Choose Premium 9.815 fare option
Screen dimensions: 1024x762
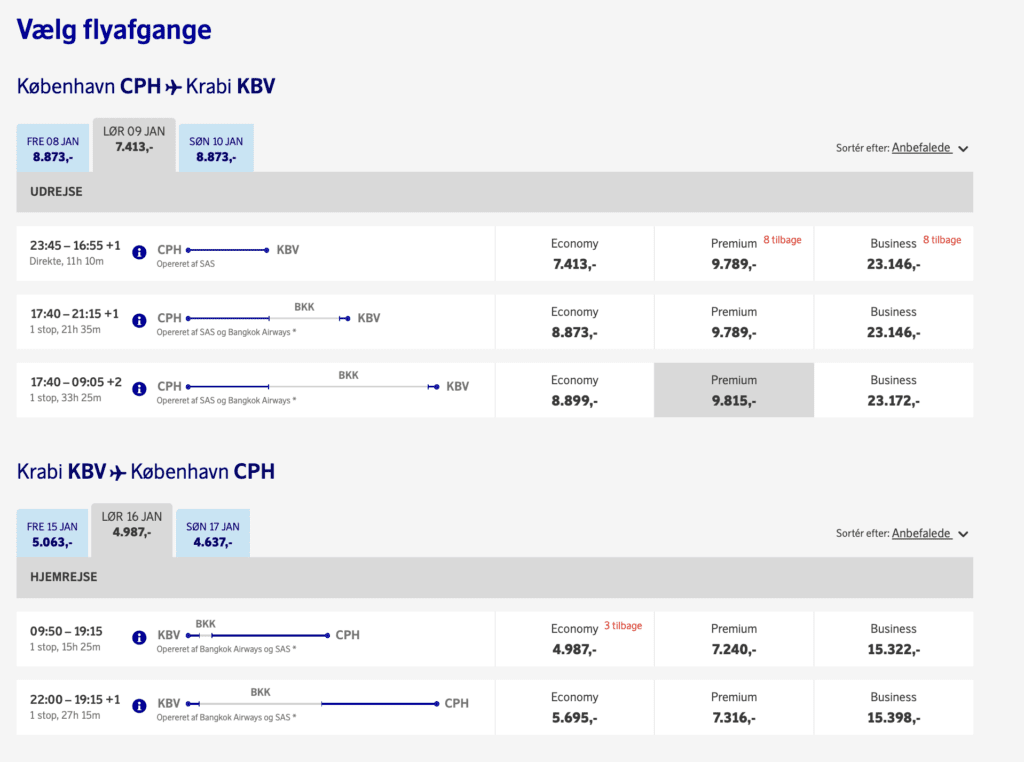click(733, 390)
